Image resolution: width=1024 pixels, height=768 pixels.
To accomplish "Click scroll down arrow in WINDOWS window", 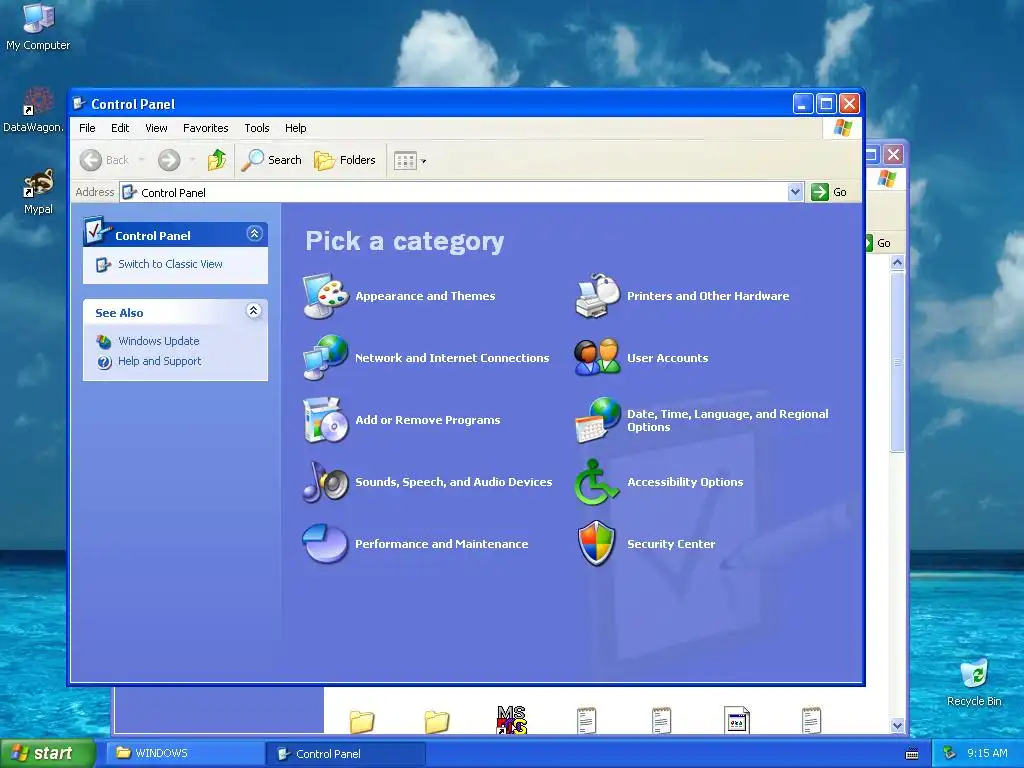I will (x=897, y=726).
